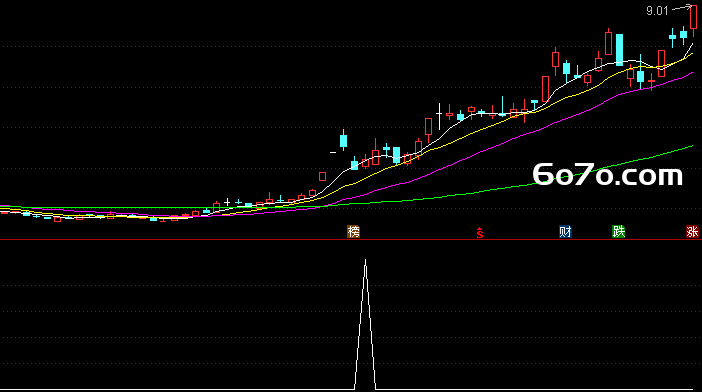Screen dimensions: 702x392
Task: Click the green 跌 marker icon
Action: tap(619, 231)
